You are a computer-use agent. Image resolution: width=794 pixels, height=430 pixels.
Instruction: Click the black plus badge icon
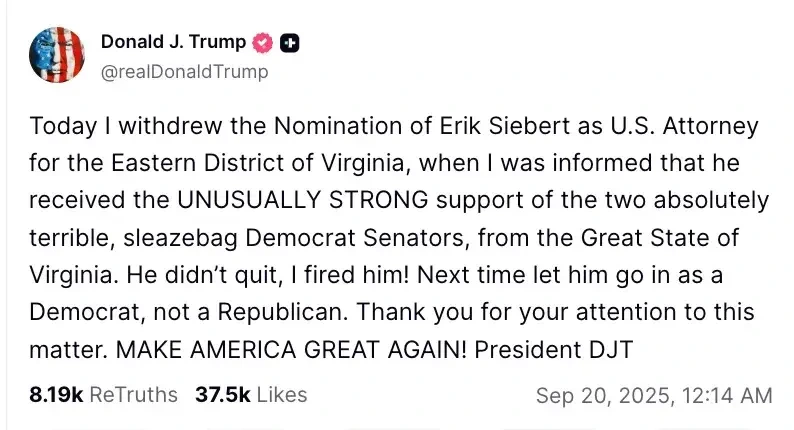tap(290, 43)
